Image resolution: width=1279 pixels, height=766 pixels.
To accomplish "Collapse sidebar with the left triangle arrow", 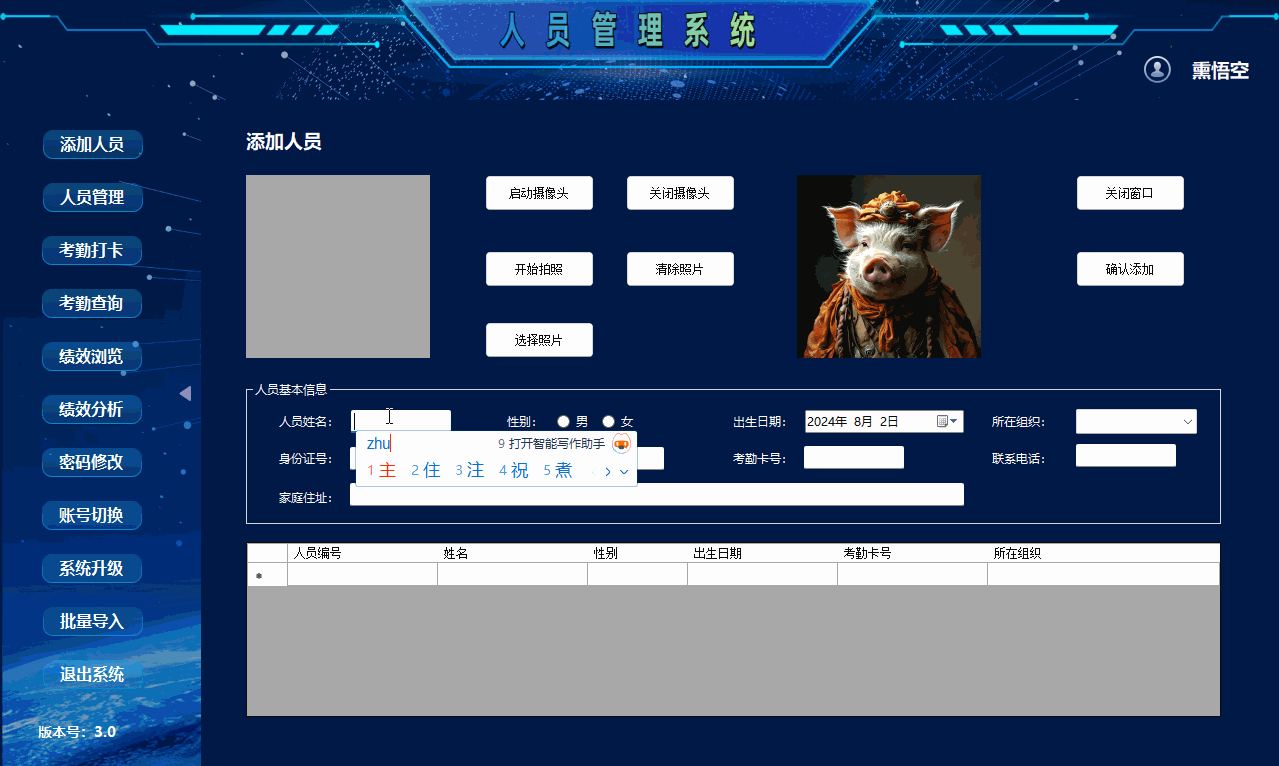I will tap(185, 394).
